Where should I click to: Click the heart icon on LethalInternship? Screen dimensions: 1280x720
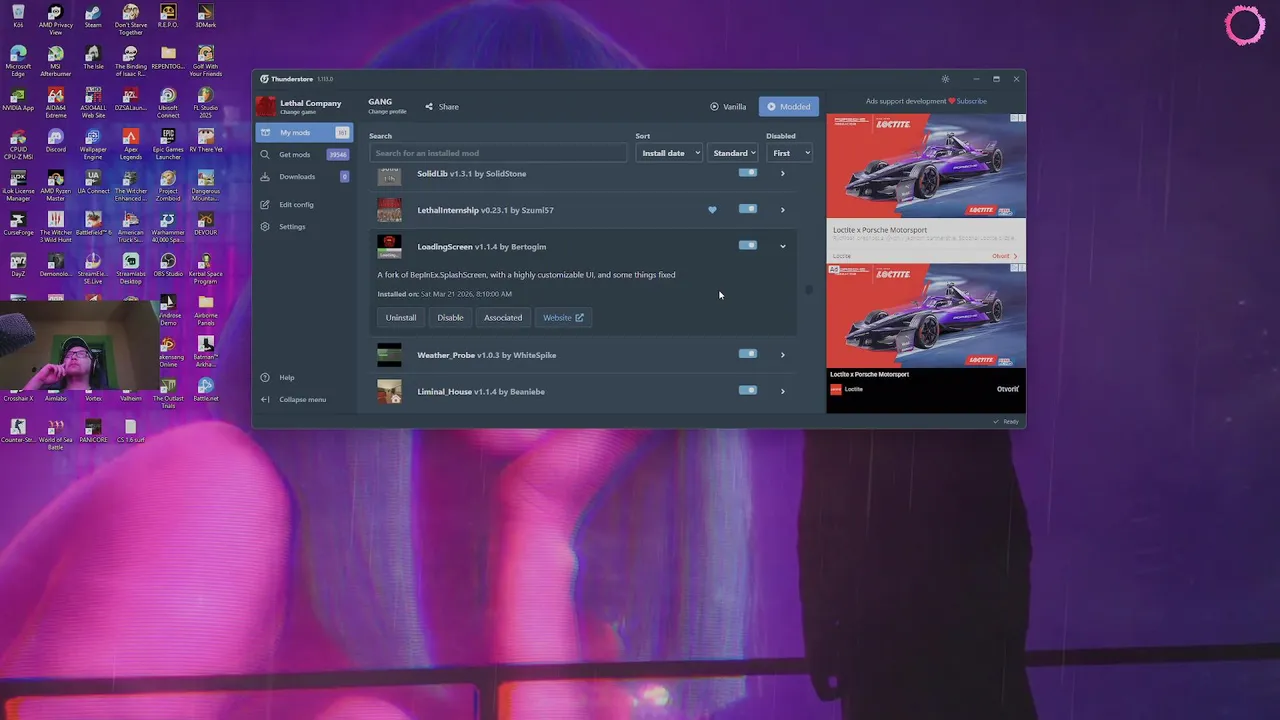(712, 210)
